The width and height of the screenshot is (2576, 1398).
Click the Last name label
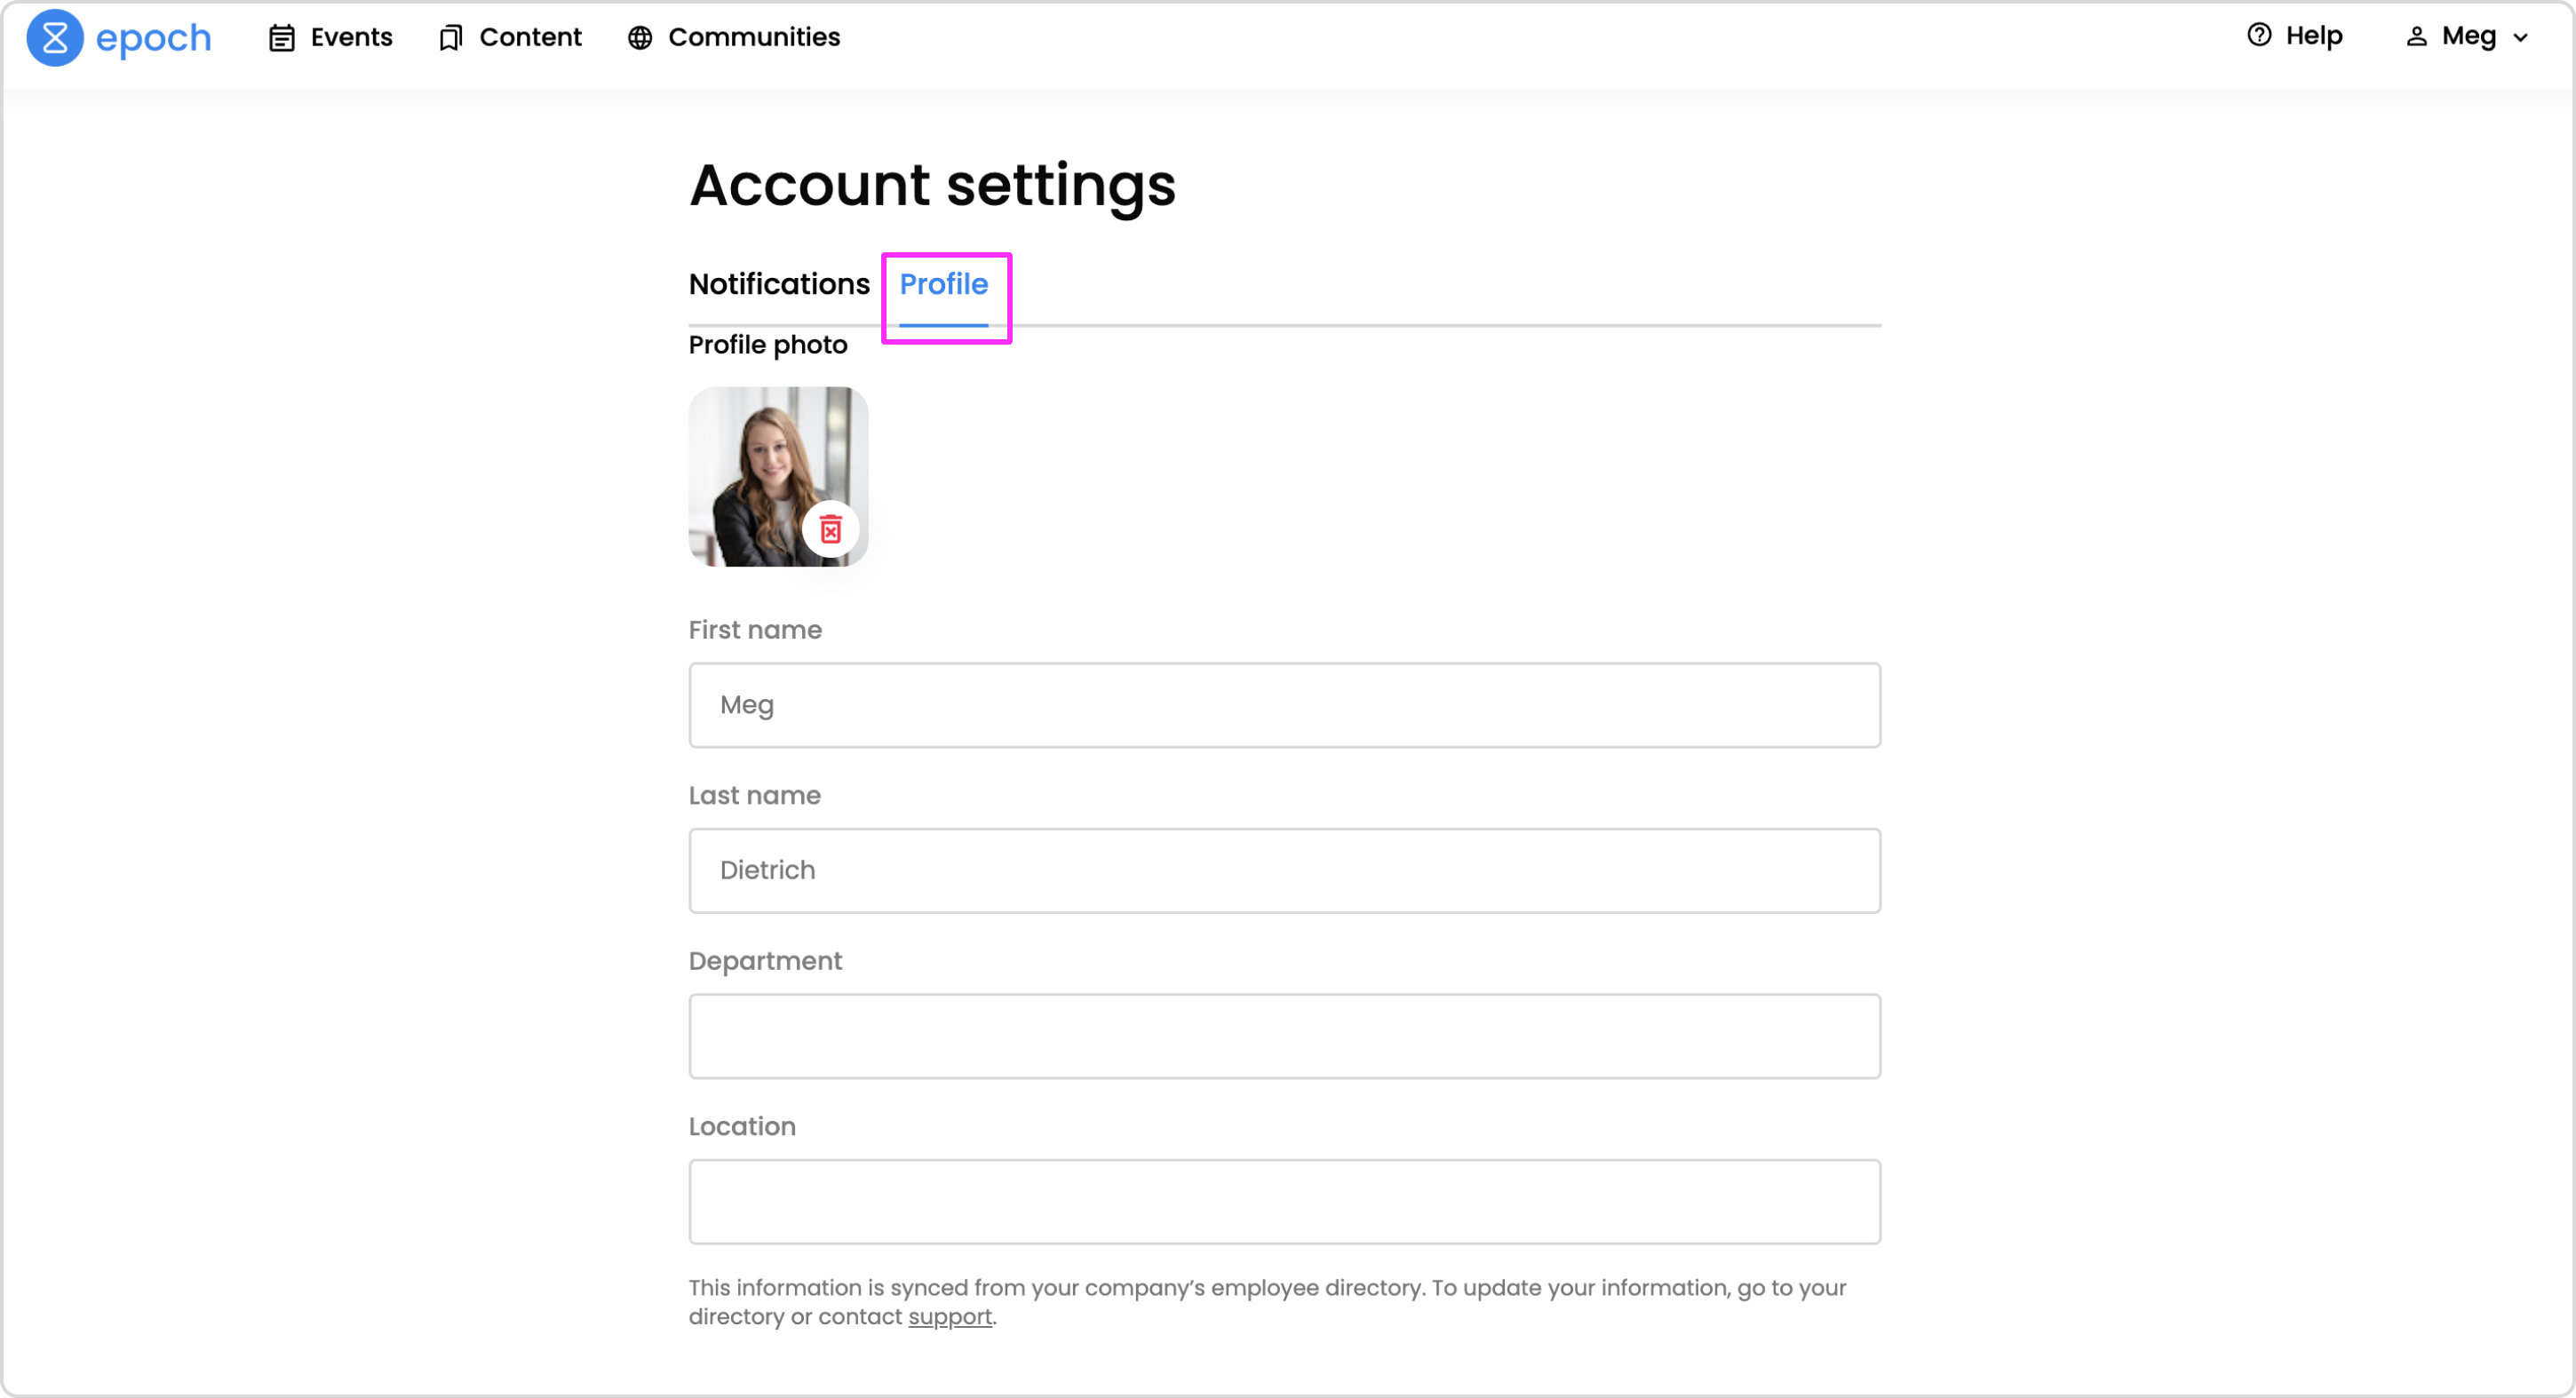pyautogui.click(x=754, y=795)
